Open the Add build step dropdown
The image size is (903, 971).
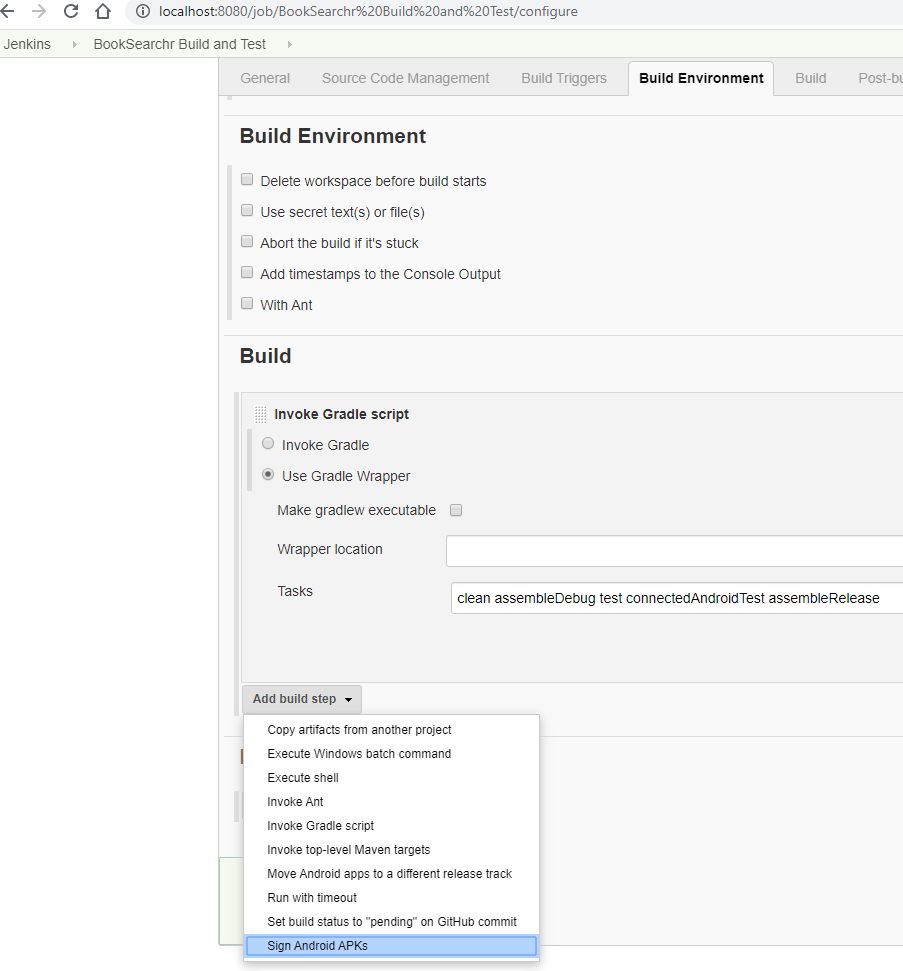tap(301, 699)
